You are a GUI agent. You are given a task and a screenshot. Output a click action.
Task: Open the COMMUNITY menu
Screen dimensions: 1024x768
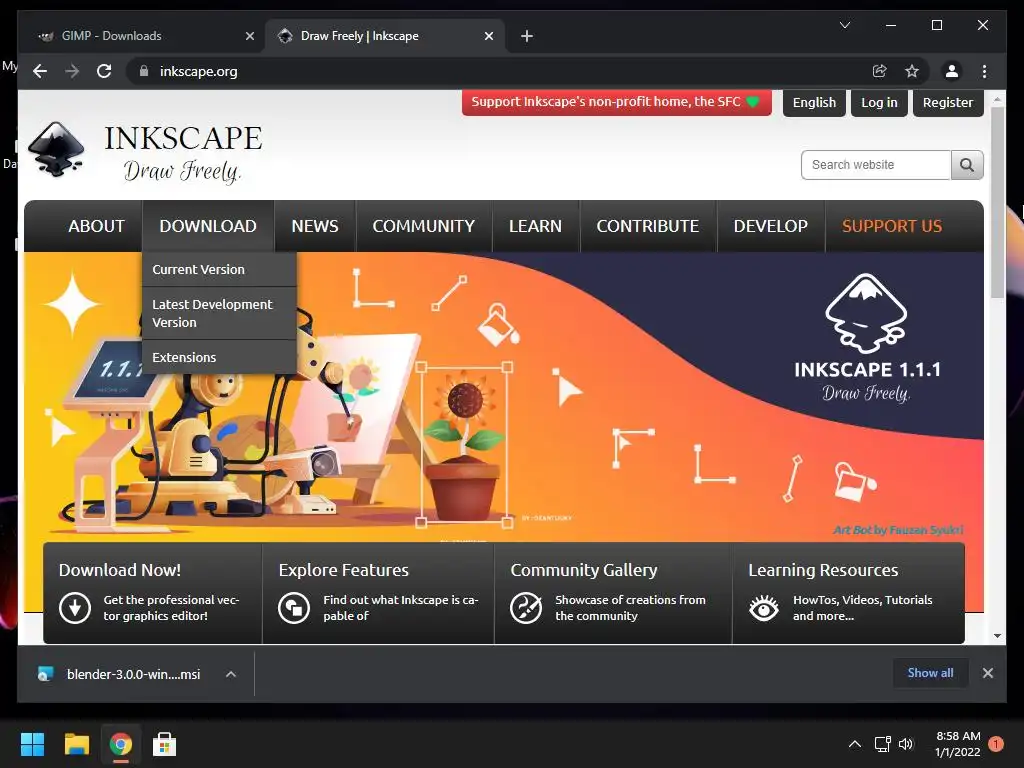click(x=424, y=226)
